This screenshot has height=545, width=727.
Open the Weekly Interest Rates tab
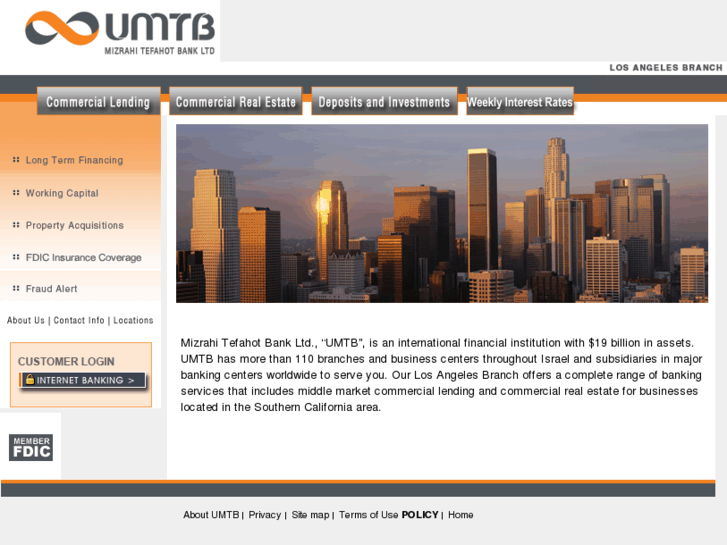(x=520, y=101)
